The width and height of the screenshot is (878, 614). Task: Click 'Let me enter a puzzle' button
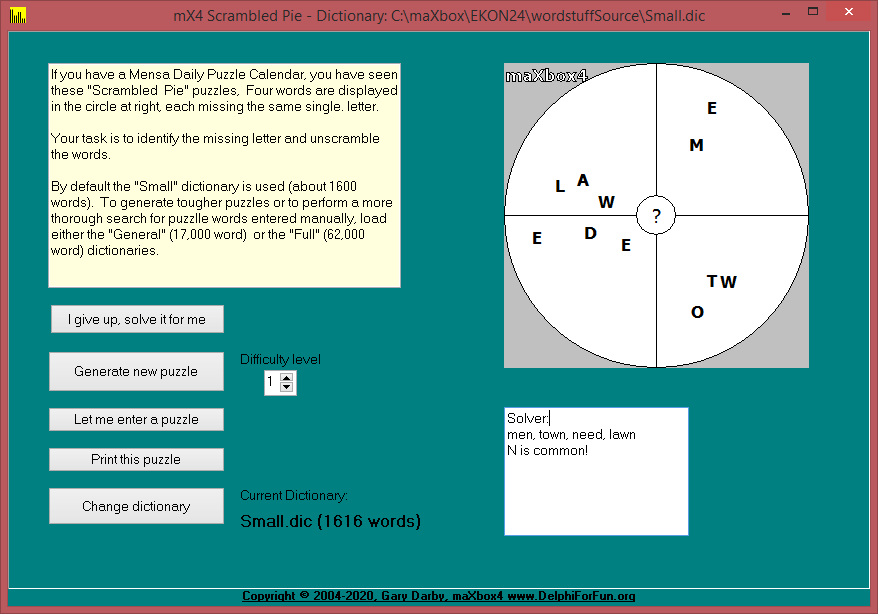(x=136, y=419)
